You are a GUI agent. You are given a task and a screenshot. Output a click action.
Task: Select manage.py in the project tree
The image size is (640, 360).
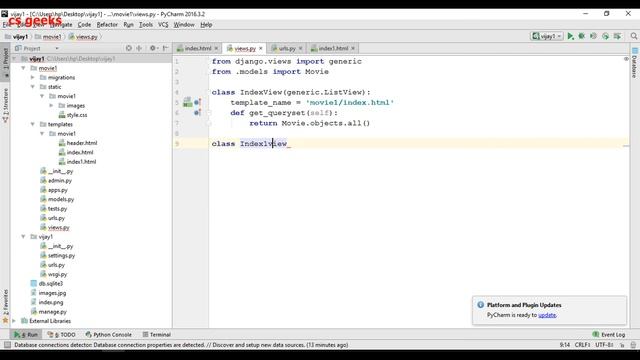49,311
